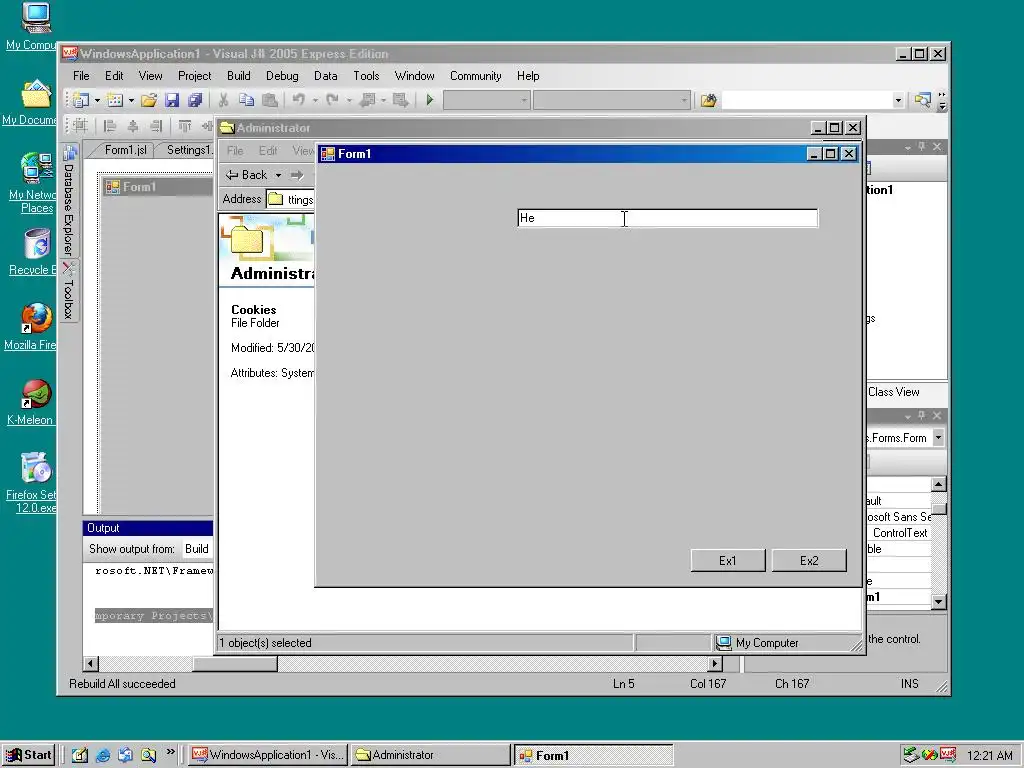Switch to the Form1.jsl editor tab

125,150
